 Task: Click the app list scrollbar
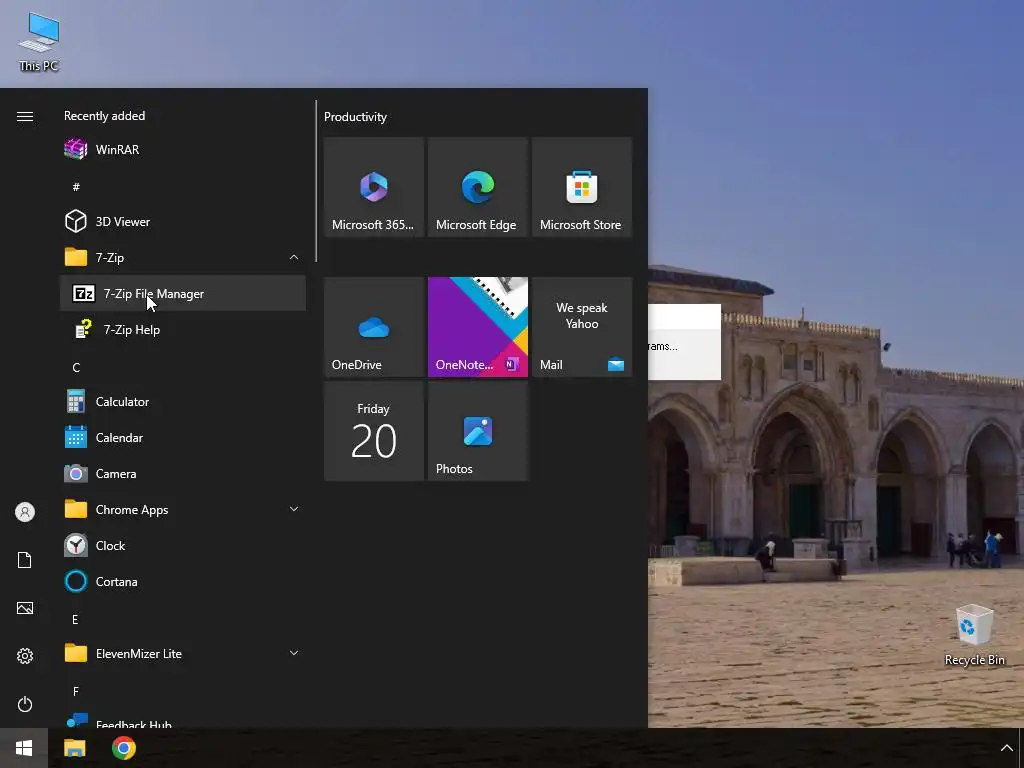[x=316, y=181]
